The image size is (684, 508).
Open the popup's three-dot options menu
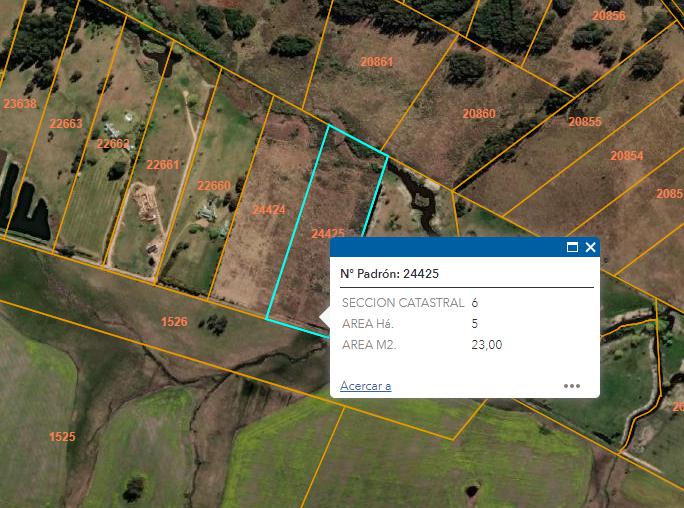tap(571, 386)
